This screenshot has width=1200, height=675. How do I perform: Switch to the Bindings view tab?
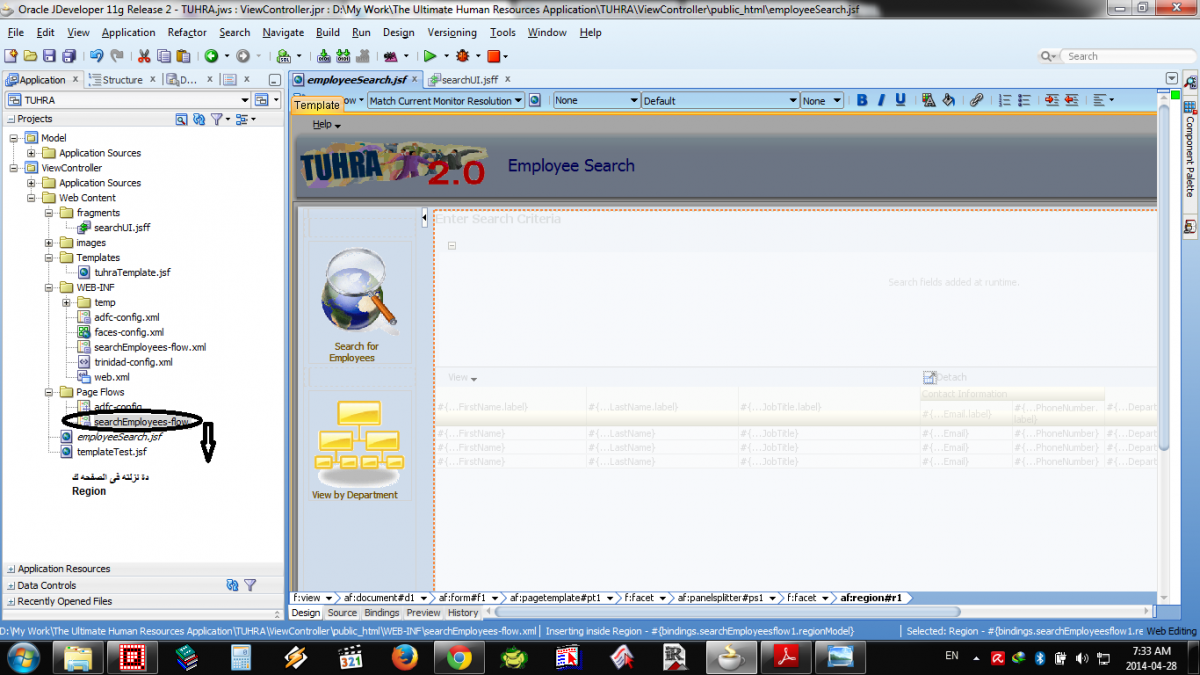point(382,613)
